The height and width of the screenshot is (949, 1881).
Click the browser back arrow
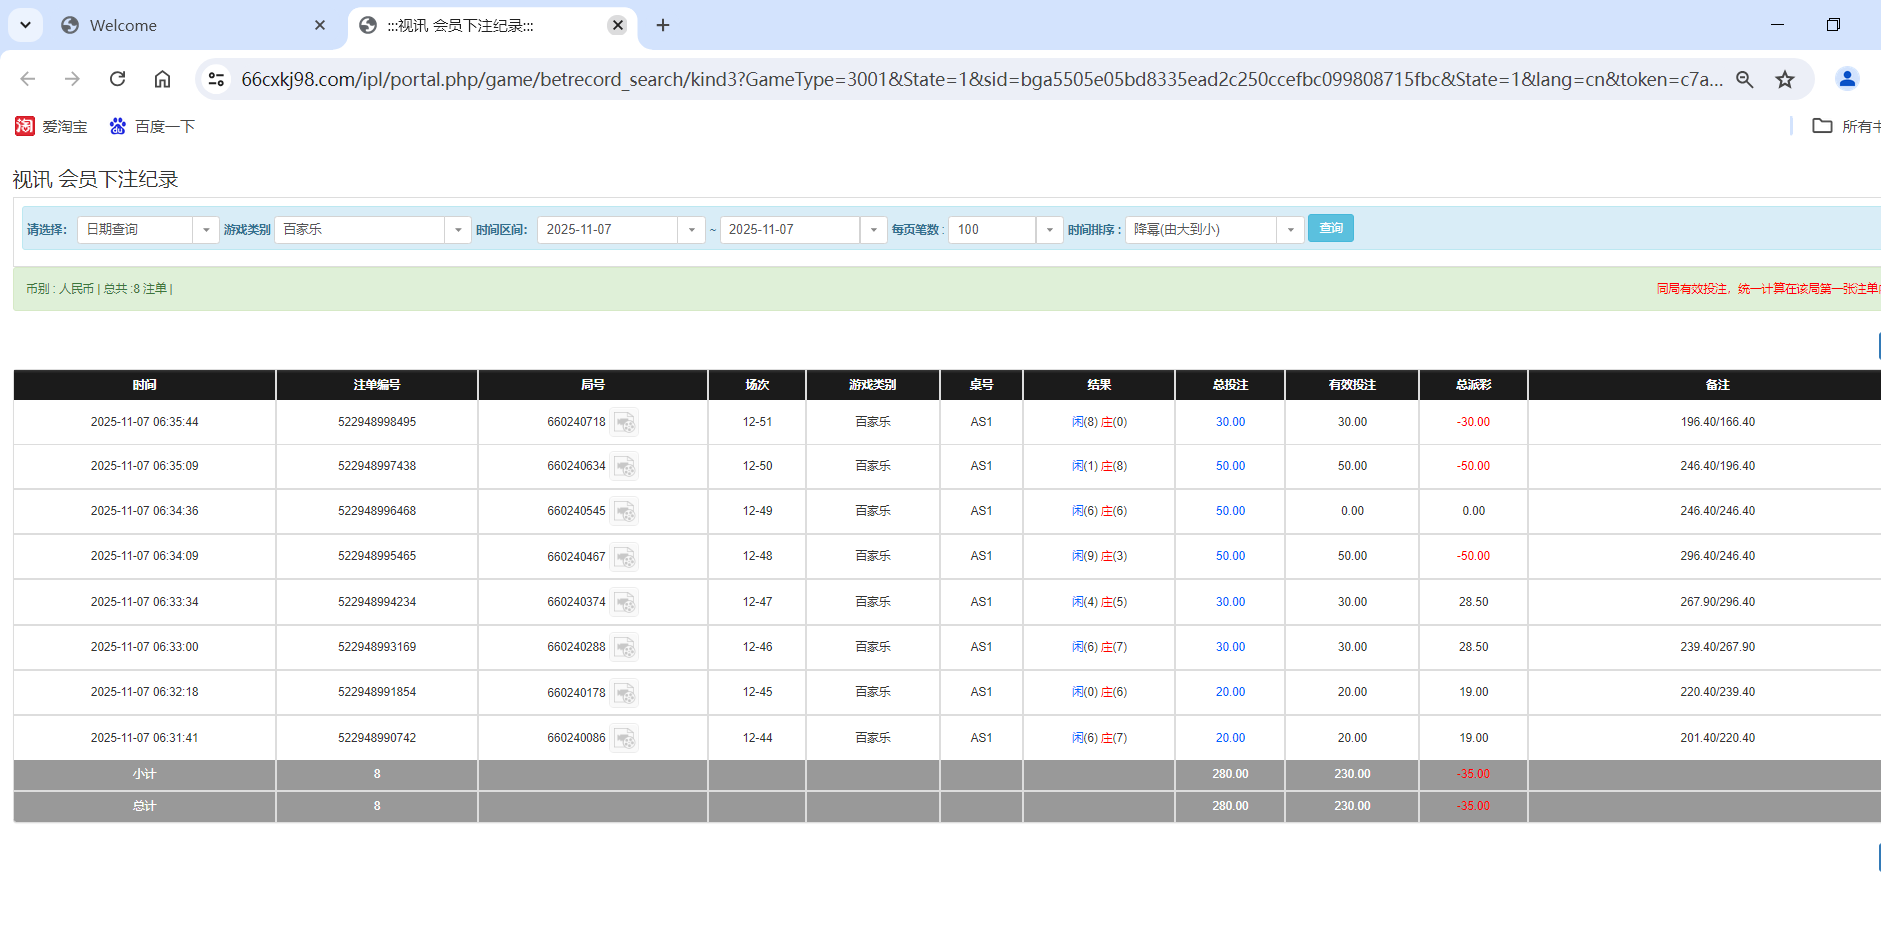27,79
